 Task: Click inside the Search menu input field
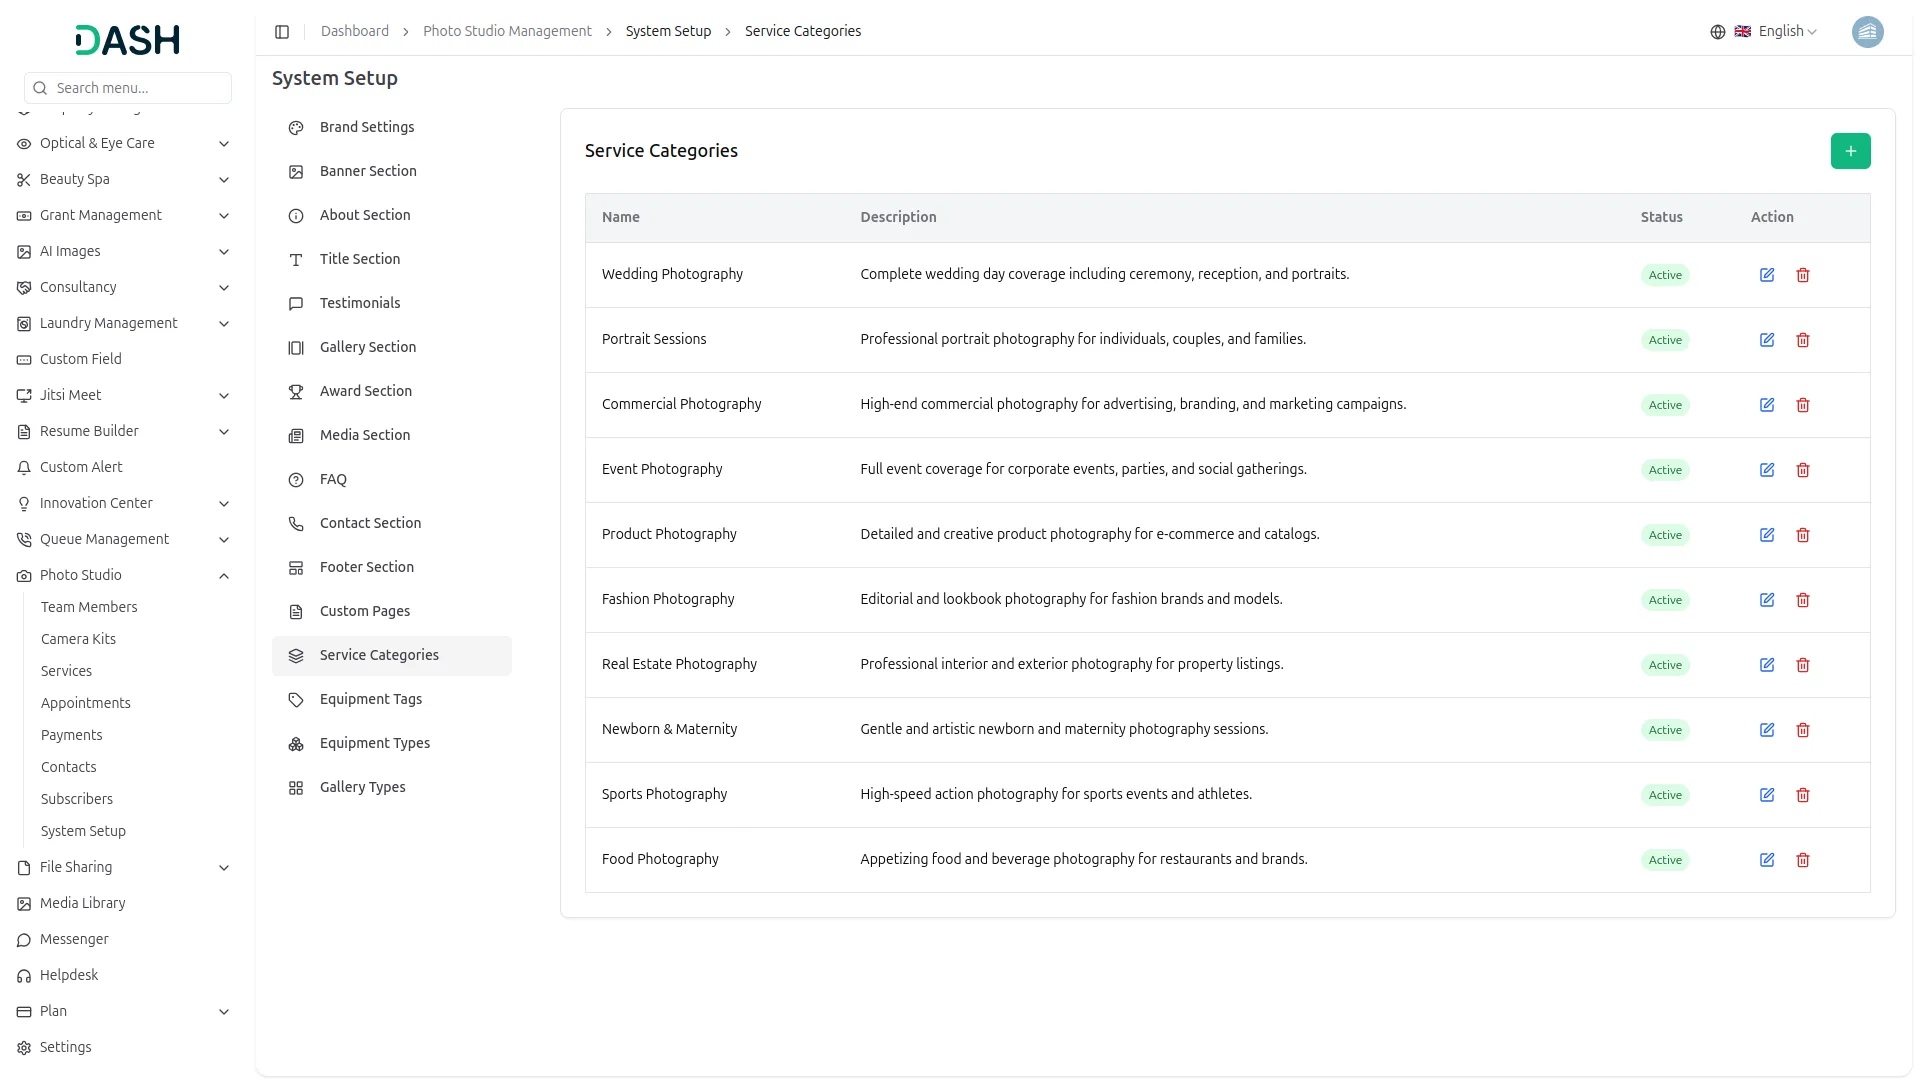click(x=128, y=88)
